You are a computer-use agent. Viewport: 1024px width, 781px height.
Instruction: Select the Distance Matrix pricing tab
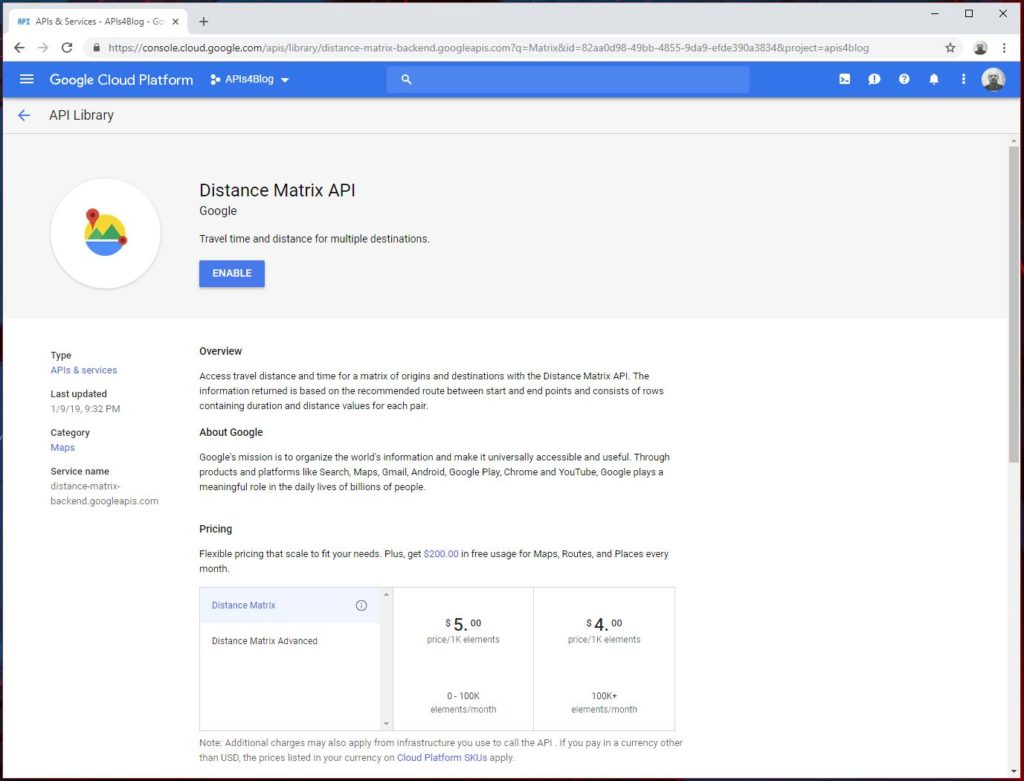pyautogui.click(x=243, y=605)
